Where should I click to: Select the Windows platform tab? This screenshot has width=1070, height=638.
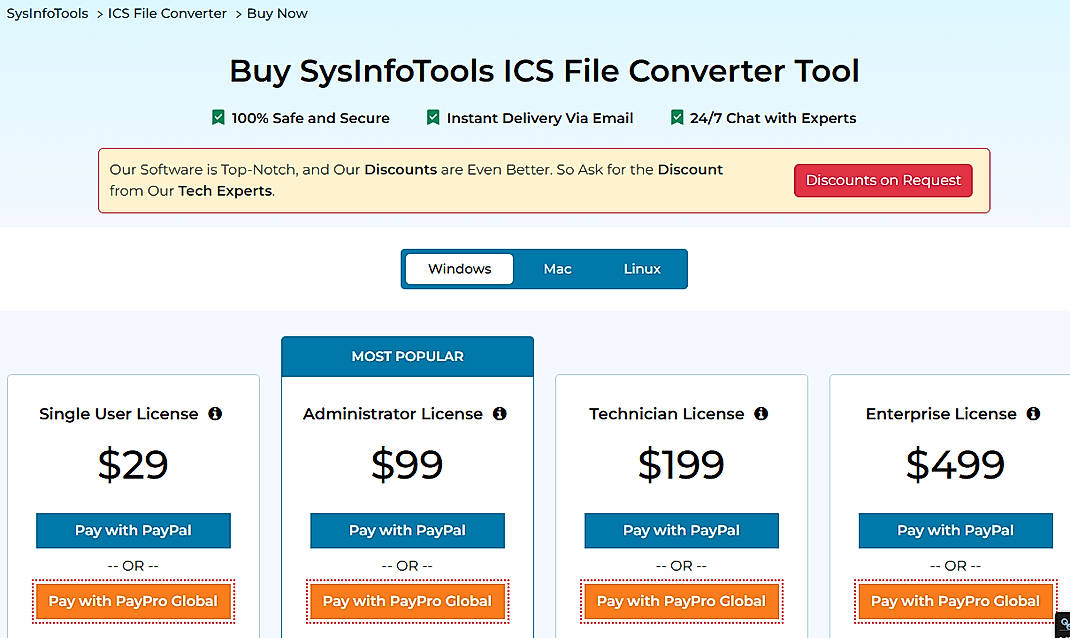(459, 269)
